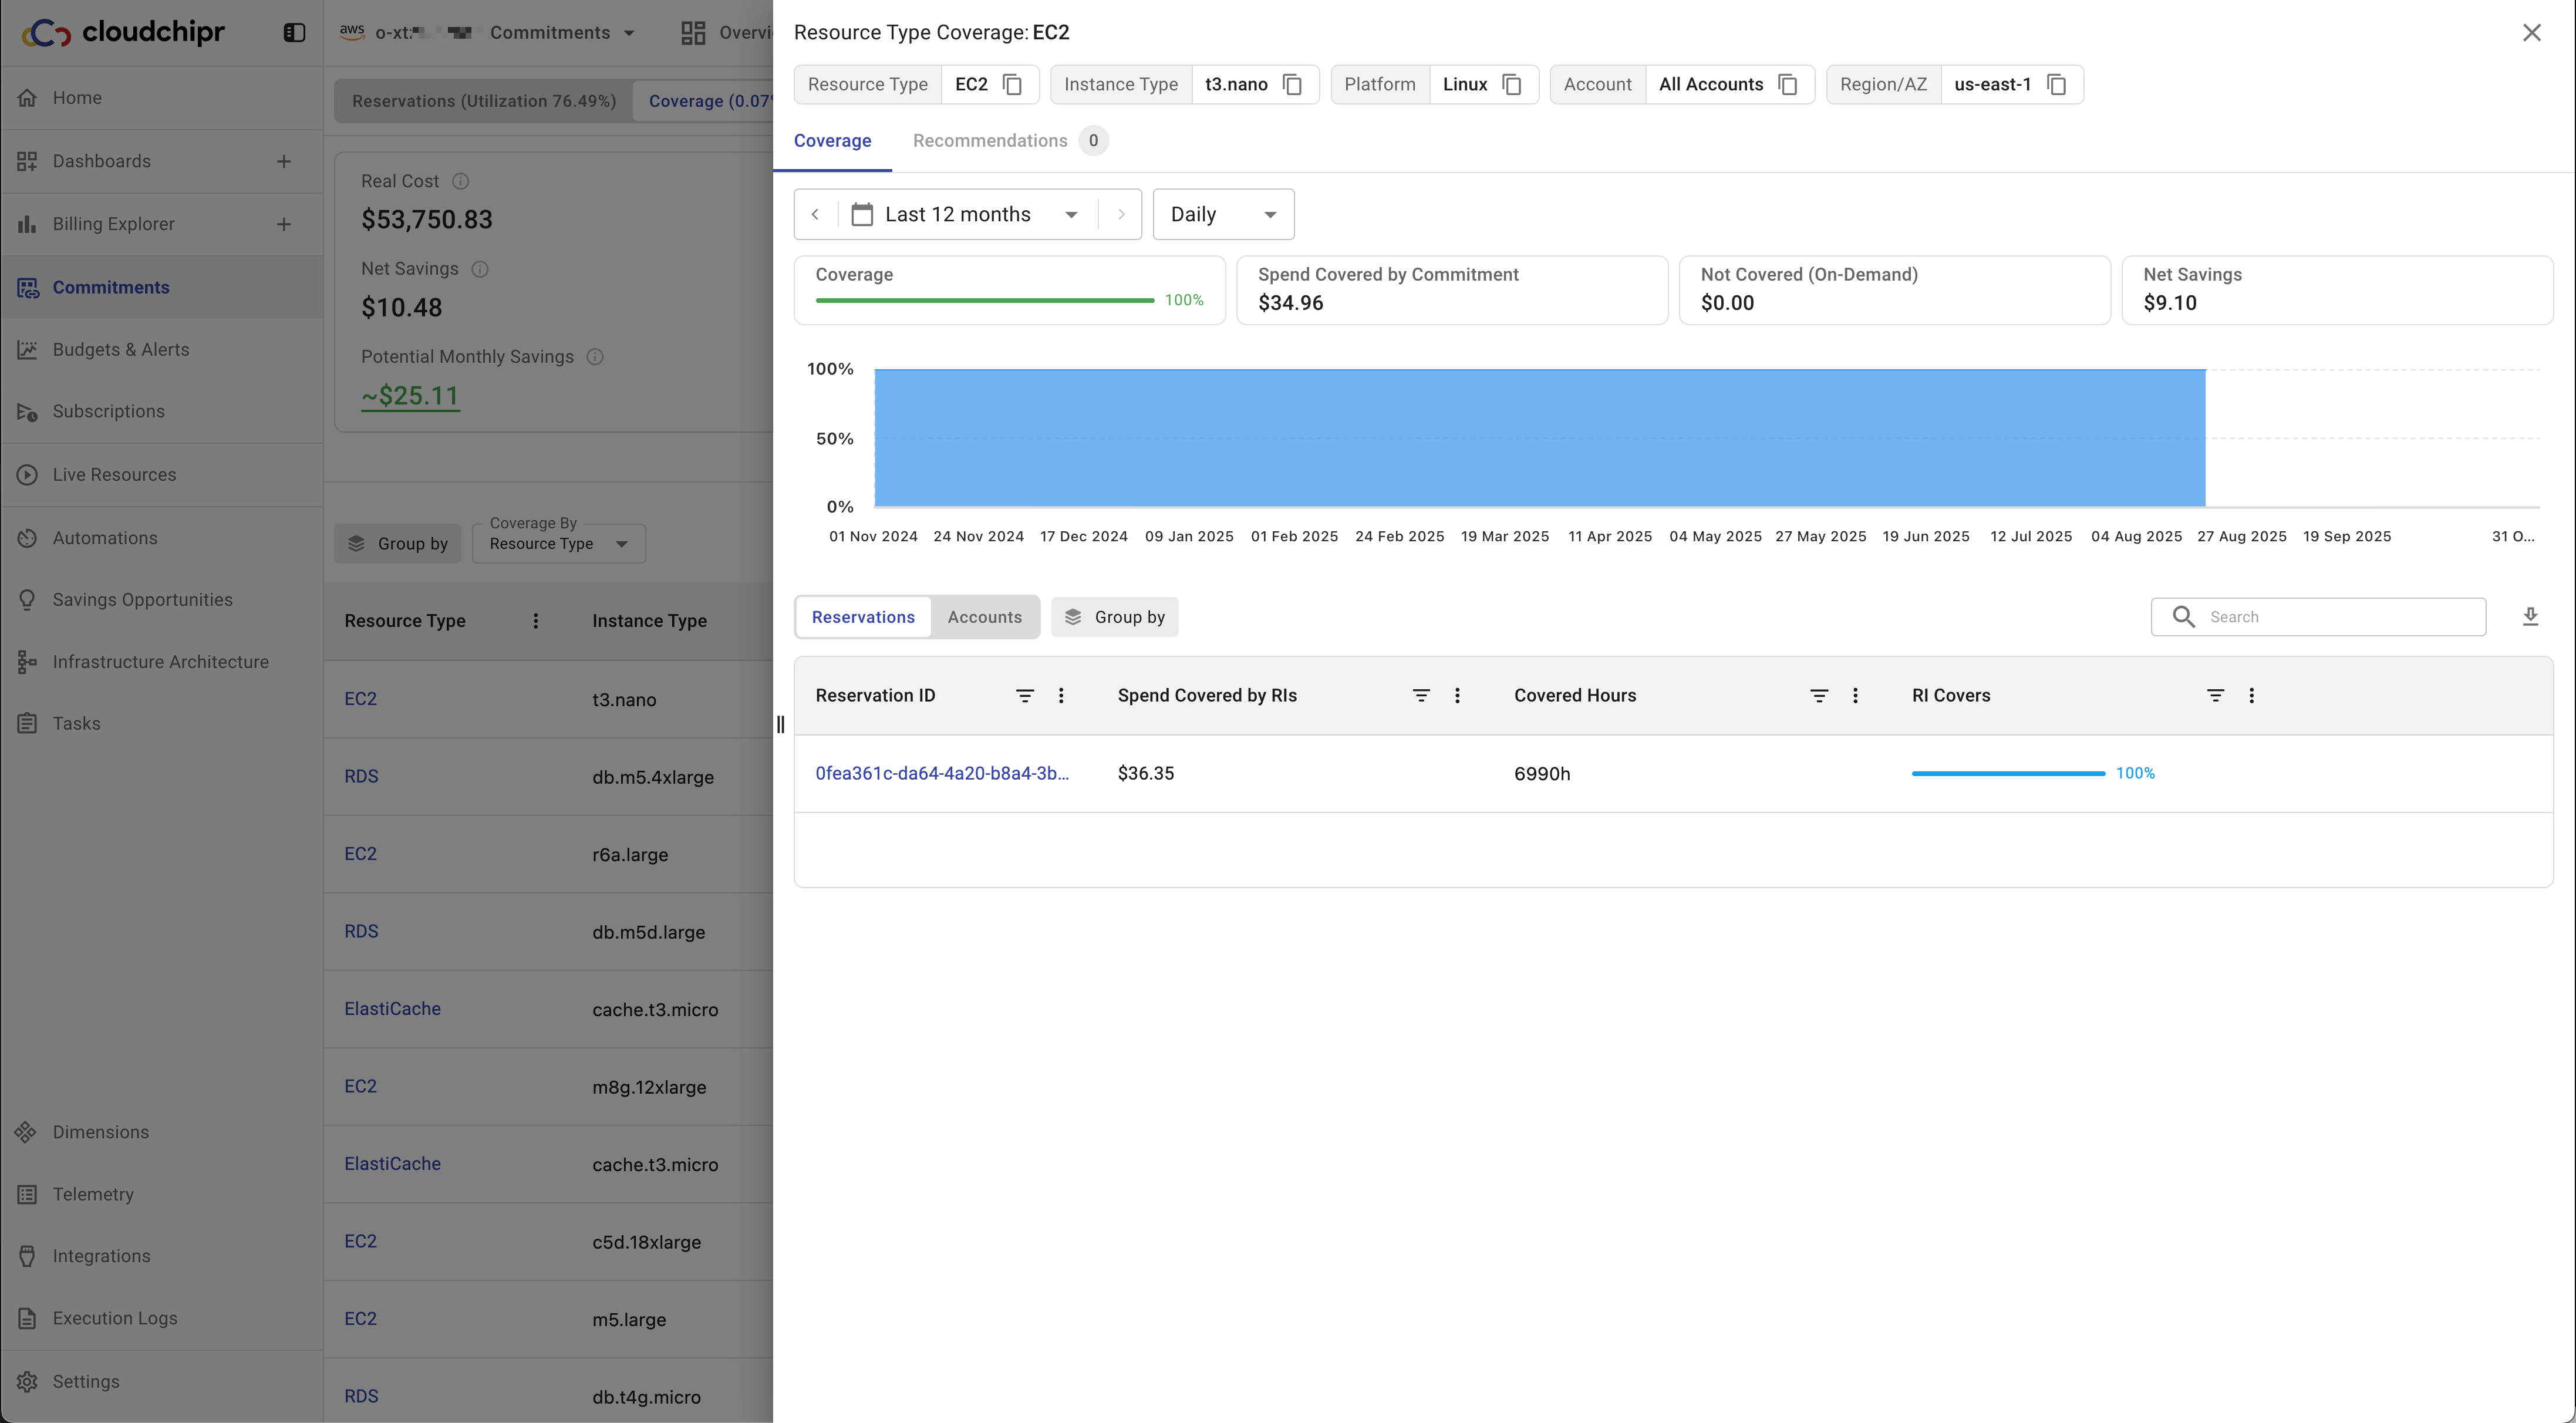Click the Group by button in drawer
The width and height of the screenshot is (2576, 1423).
[1114, 617]
